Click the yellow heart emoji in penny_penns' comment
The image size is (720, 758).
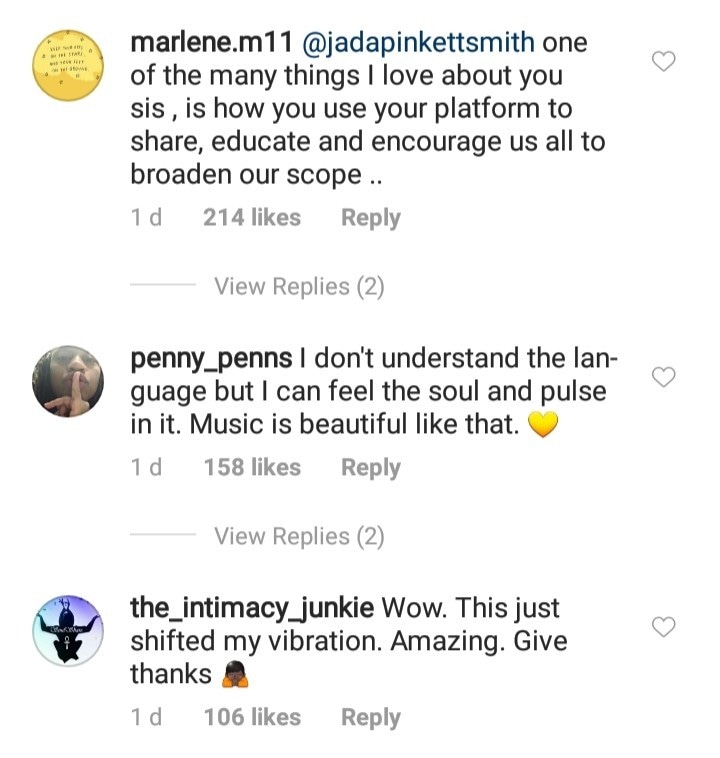[541, 427]
